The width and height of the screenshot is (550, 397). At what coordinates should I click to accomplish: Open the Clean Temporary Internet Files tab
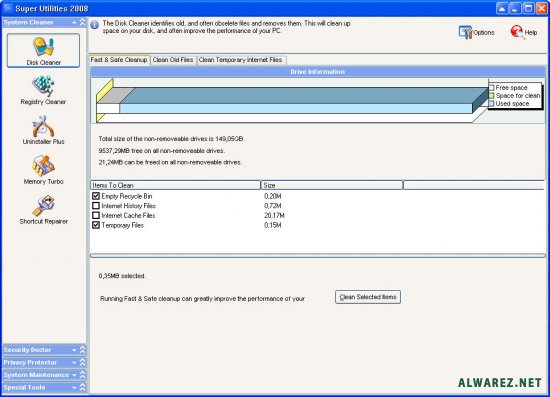(x=241, y=60)
